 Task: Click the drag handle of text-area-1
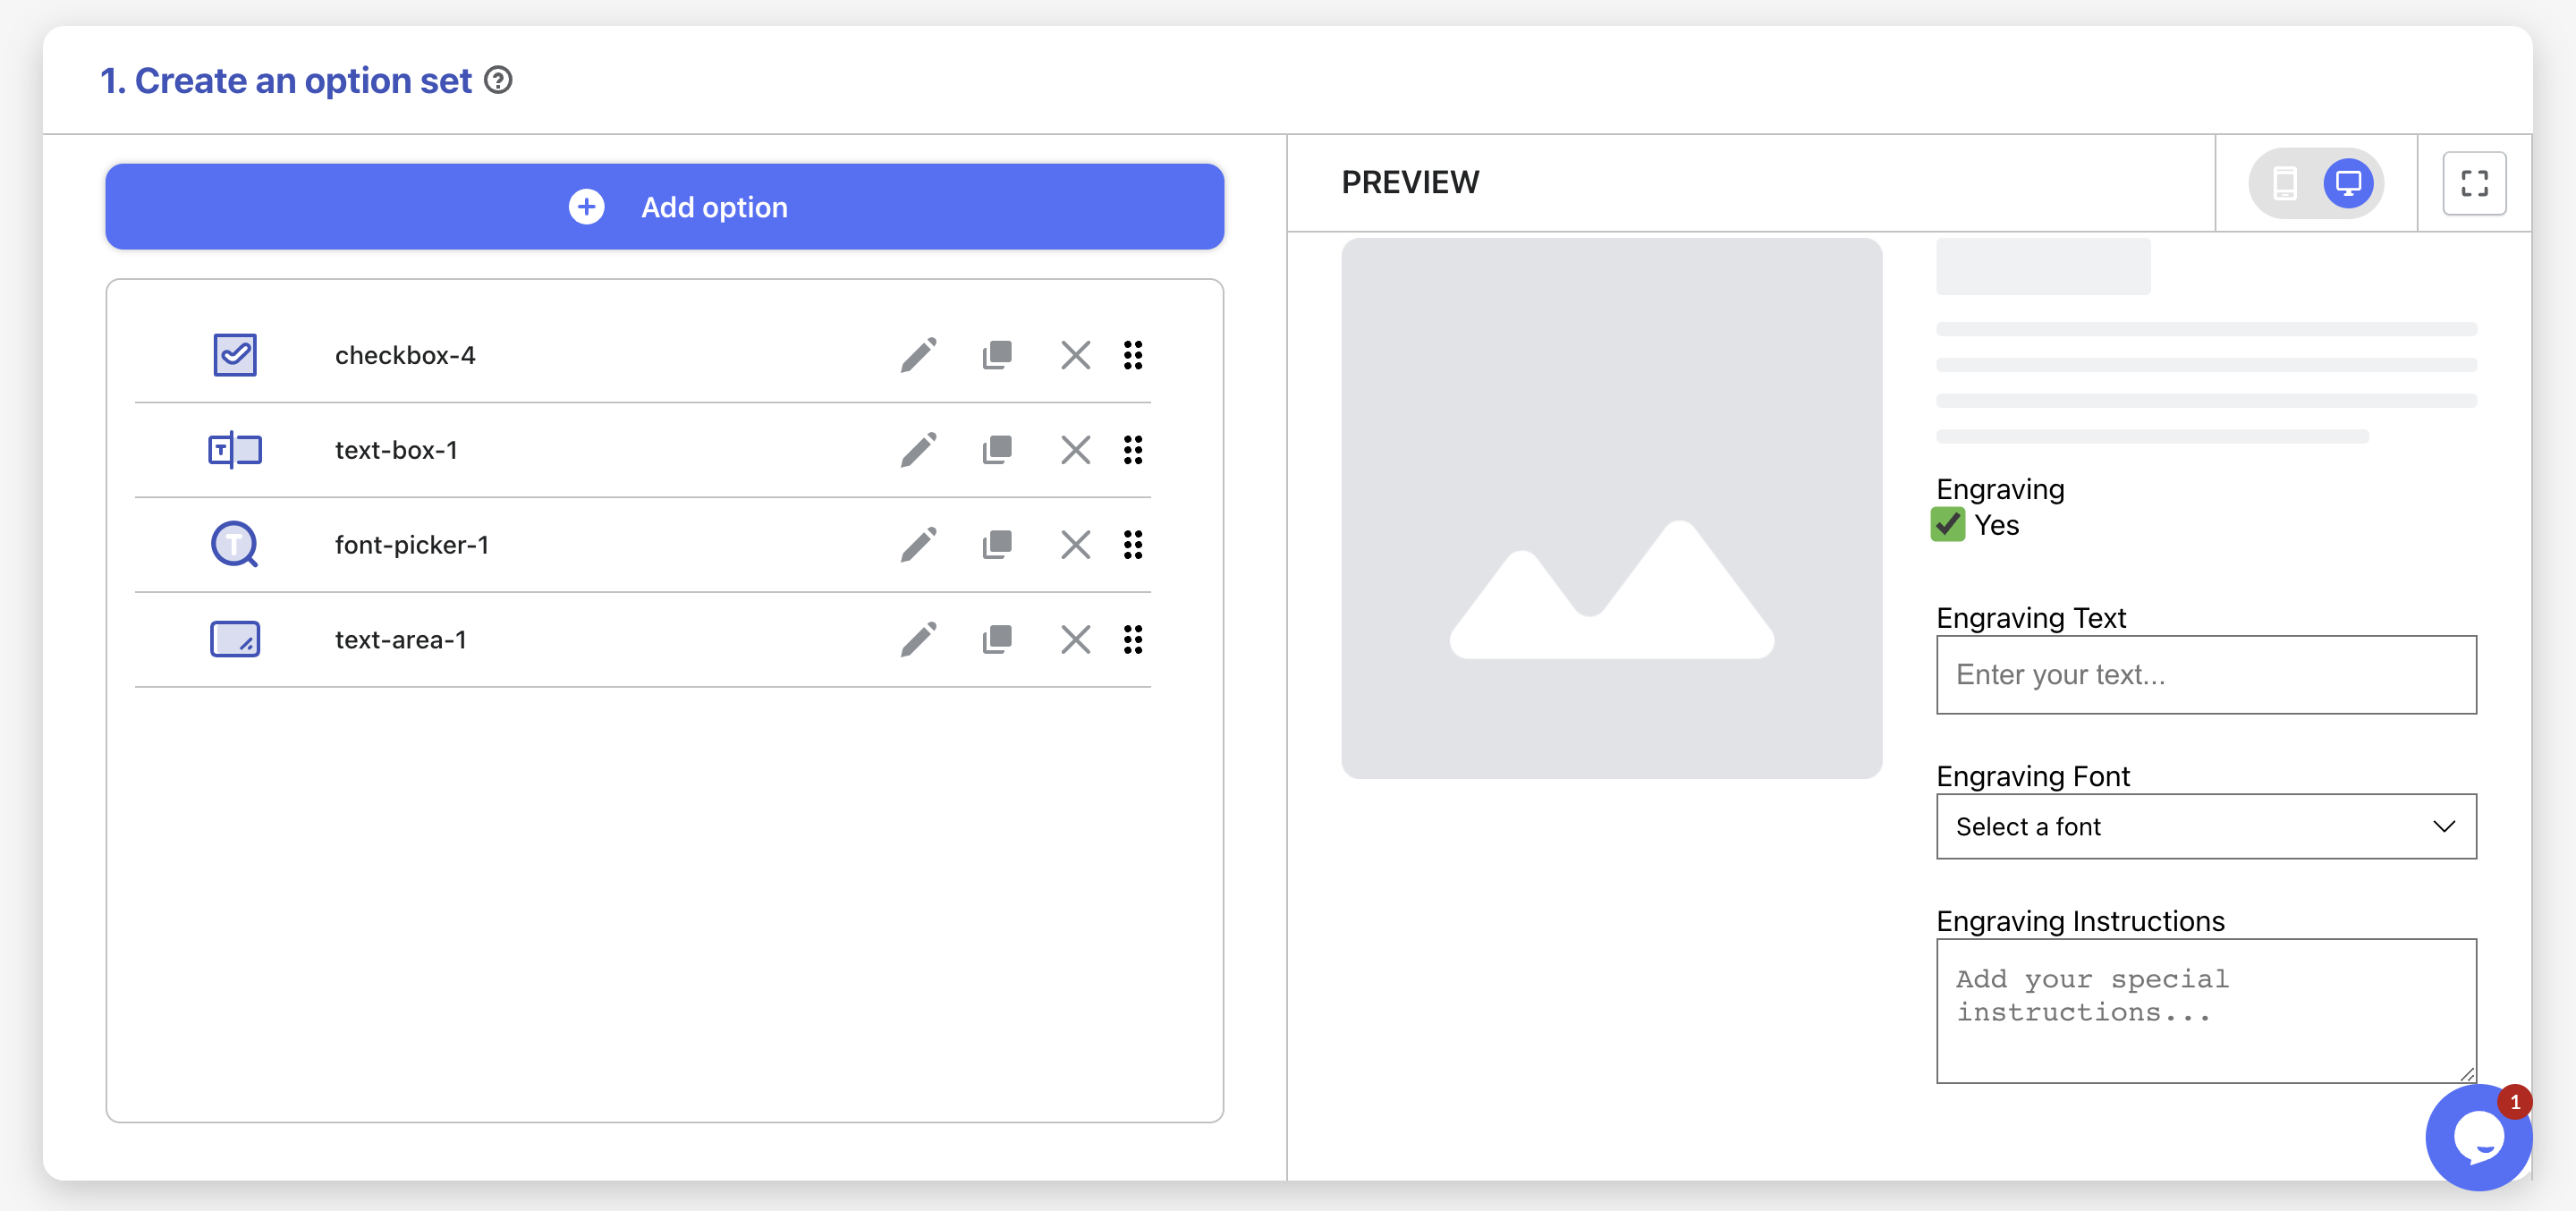pos(1132,640)
